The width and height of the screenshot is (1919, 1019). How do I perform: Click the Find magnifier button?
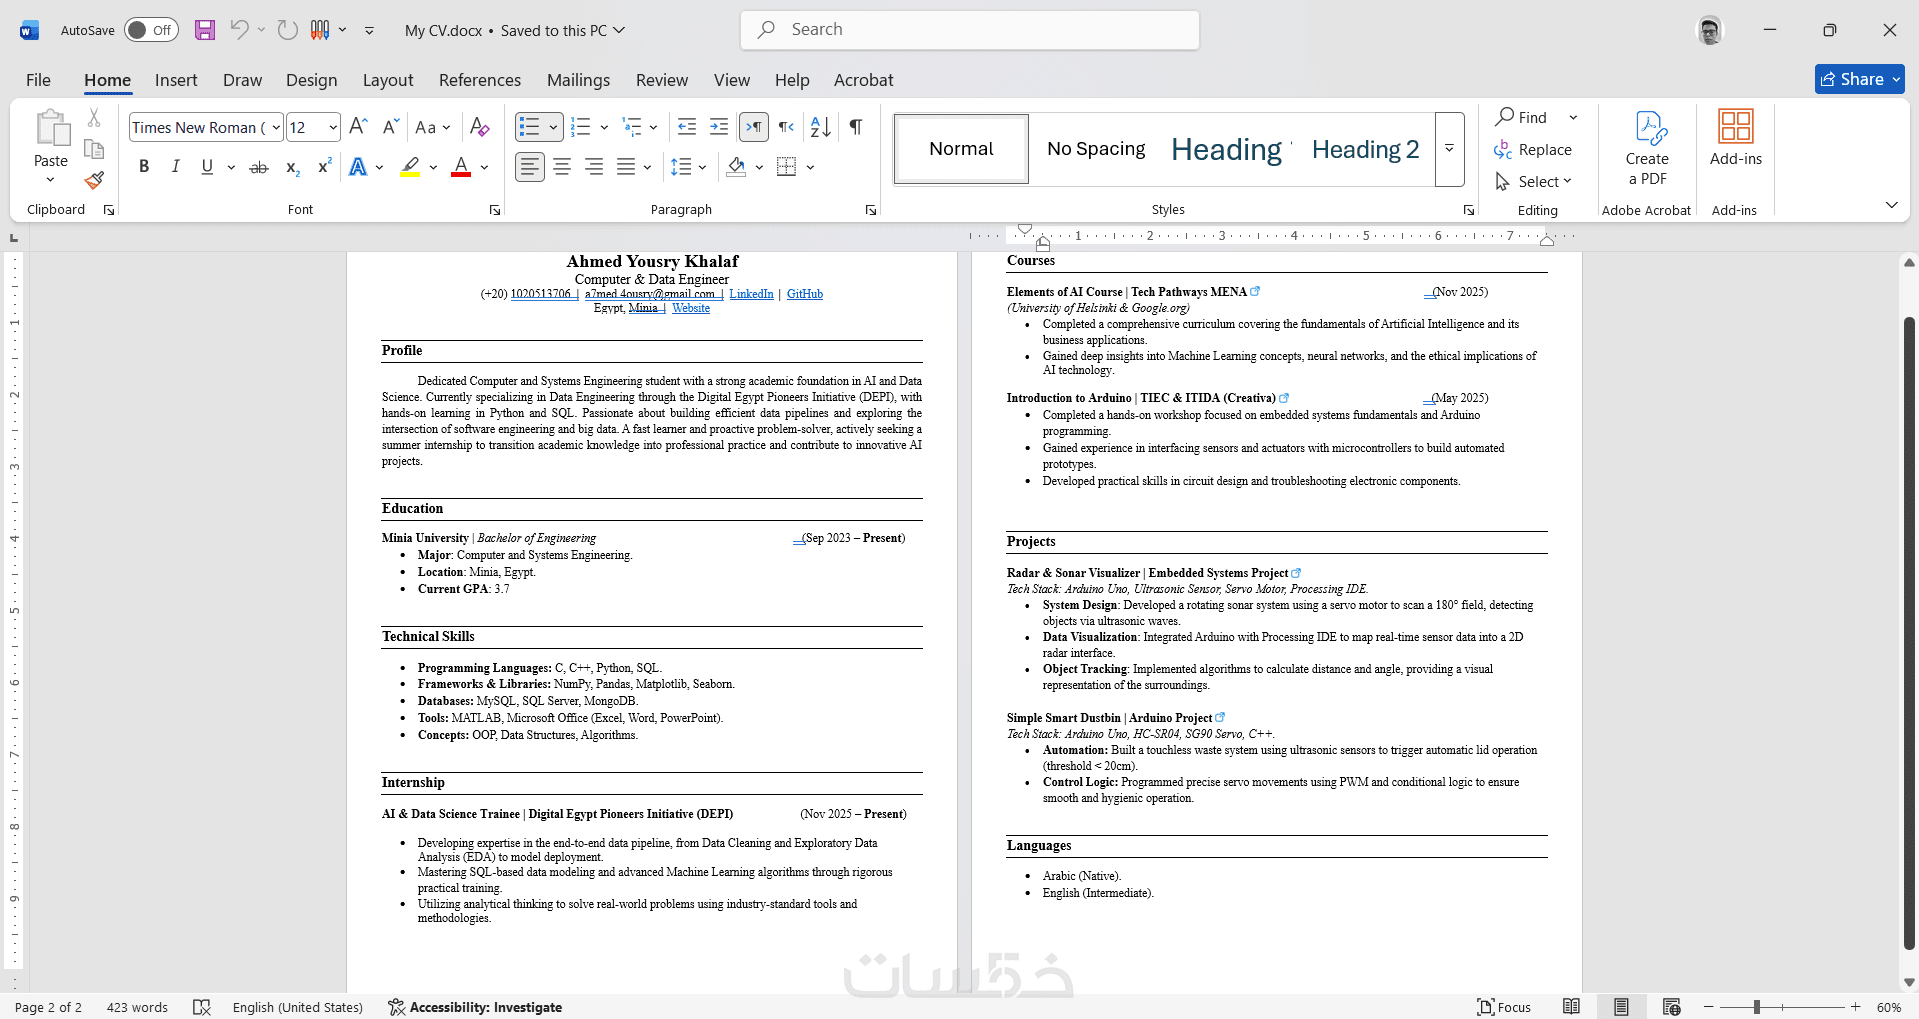pos(1522,117)
